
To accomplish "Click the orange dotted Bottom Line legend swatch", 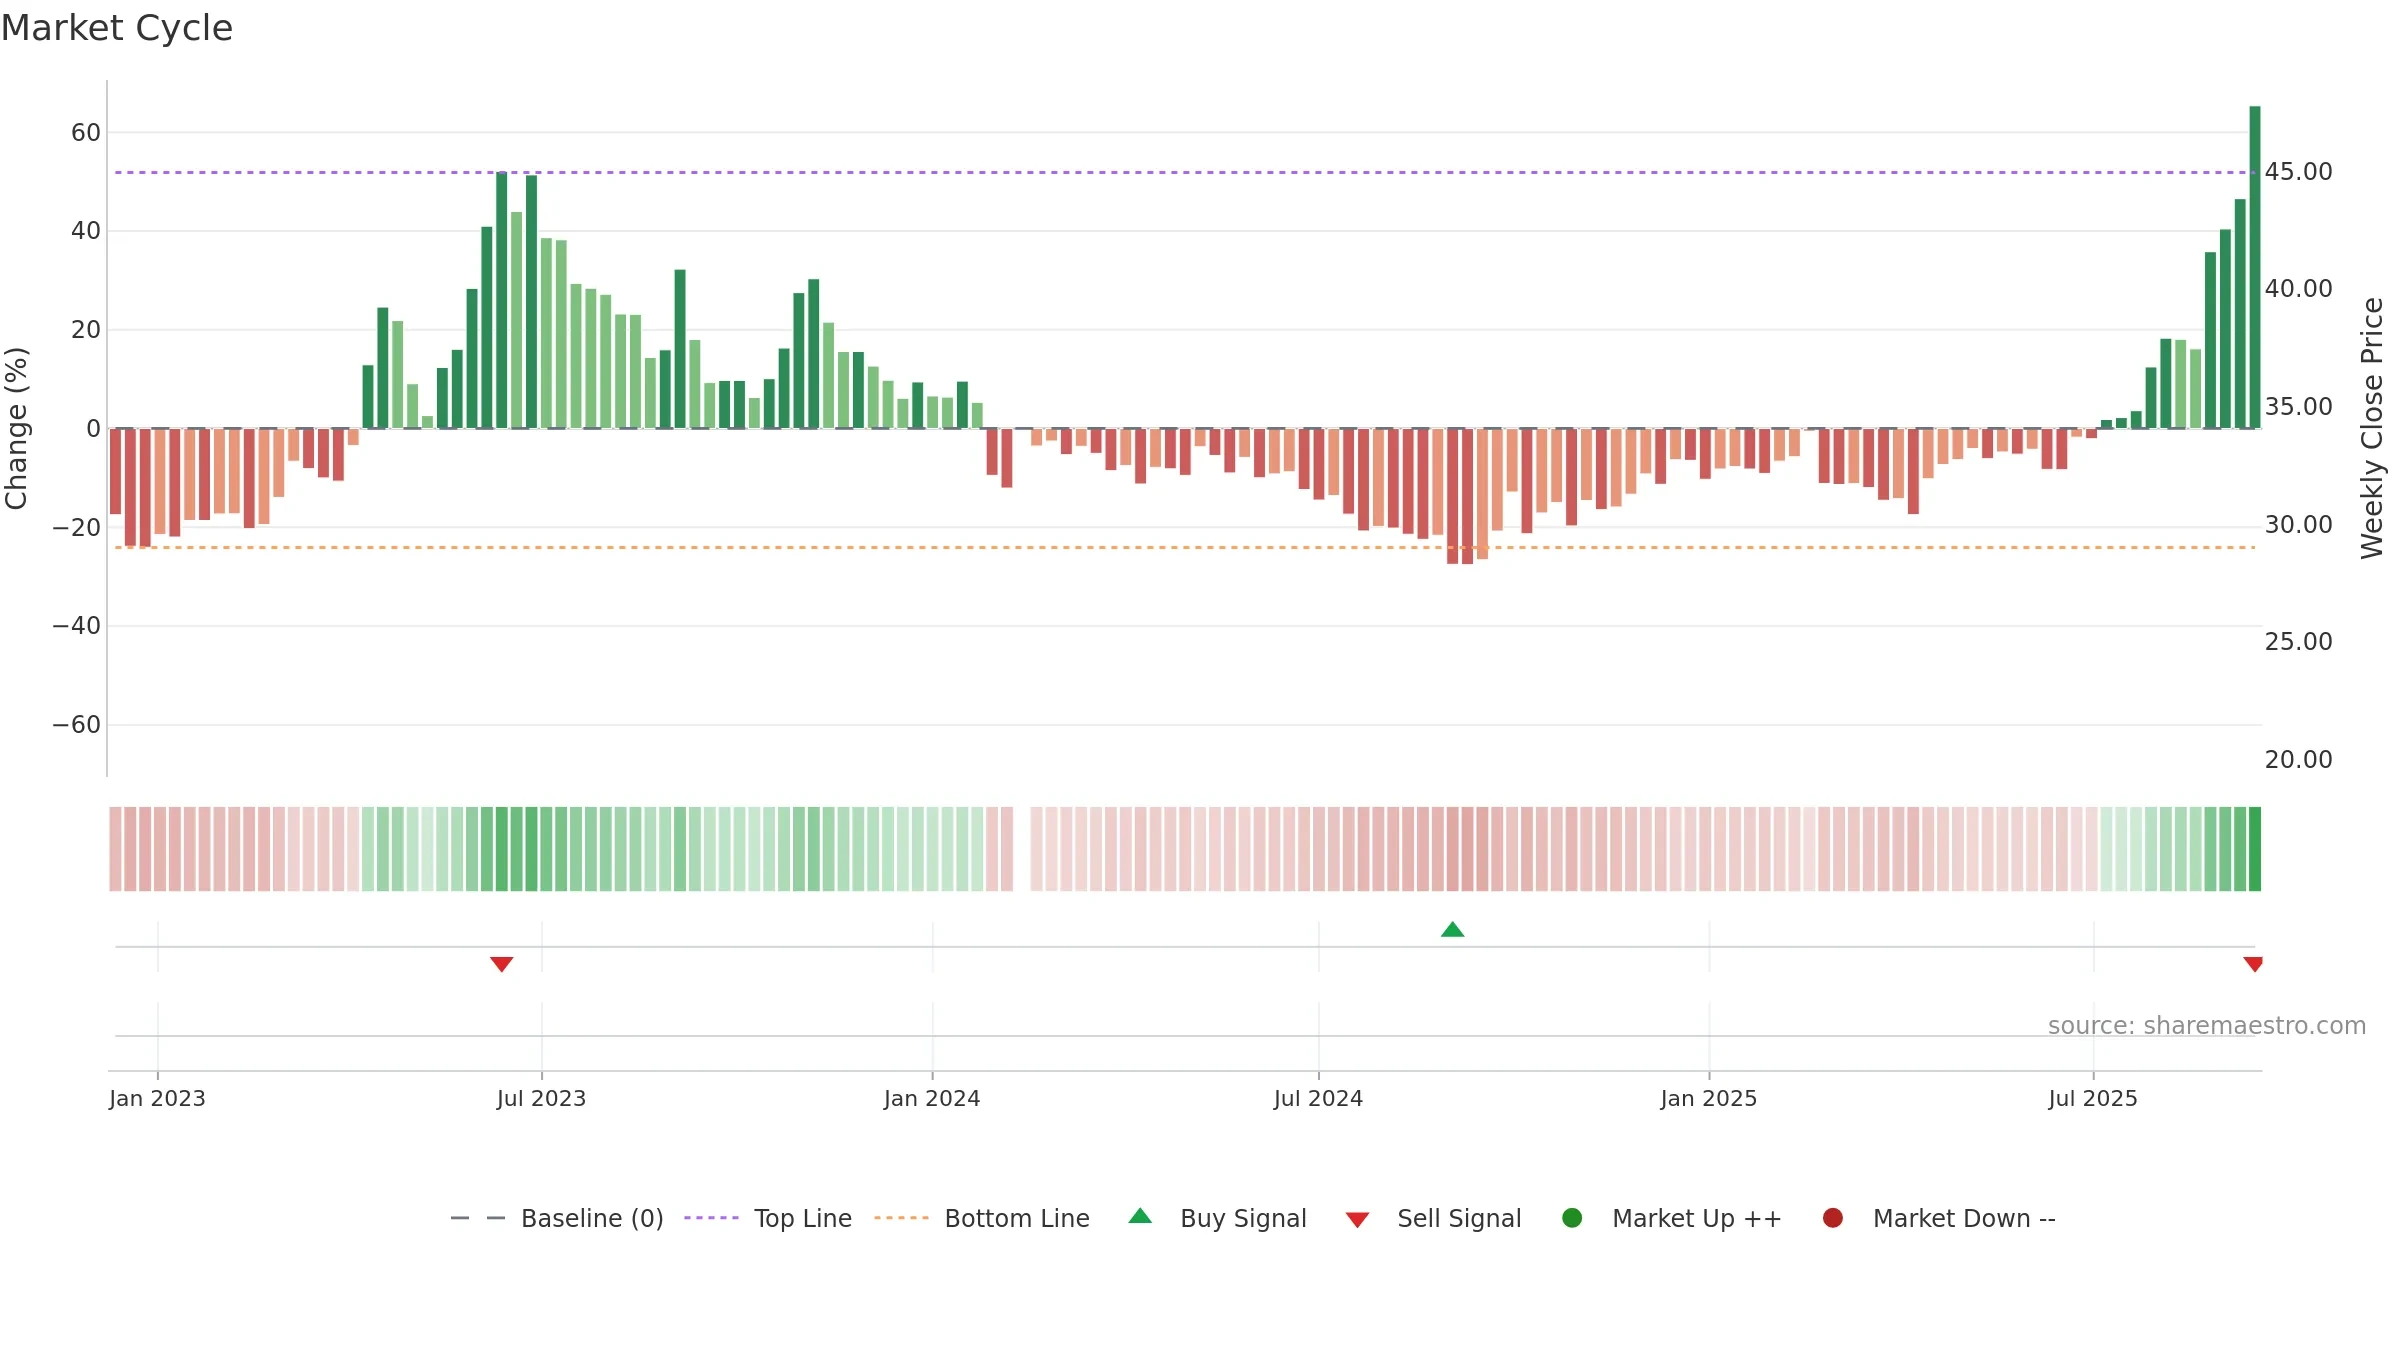I will click(901, 1218).
